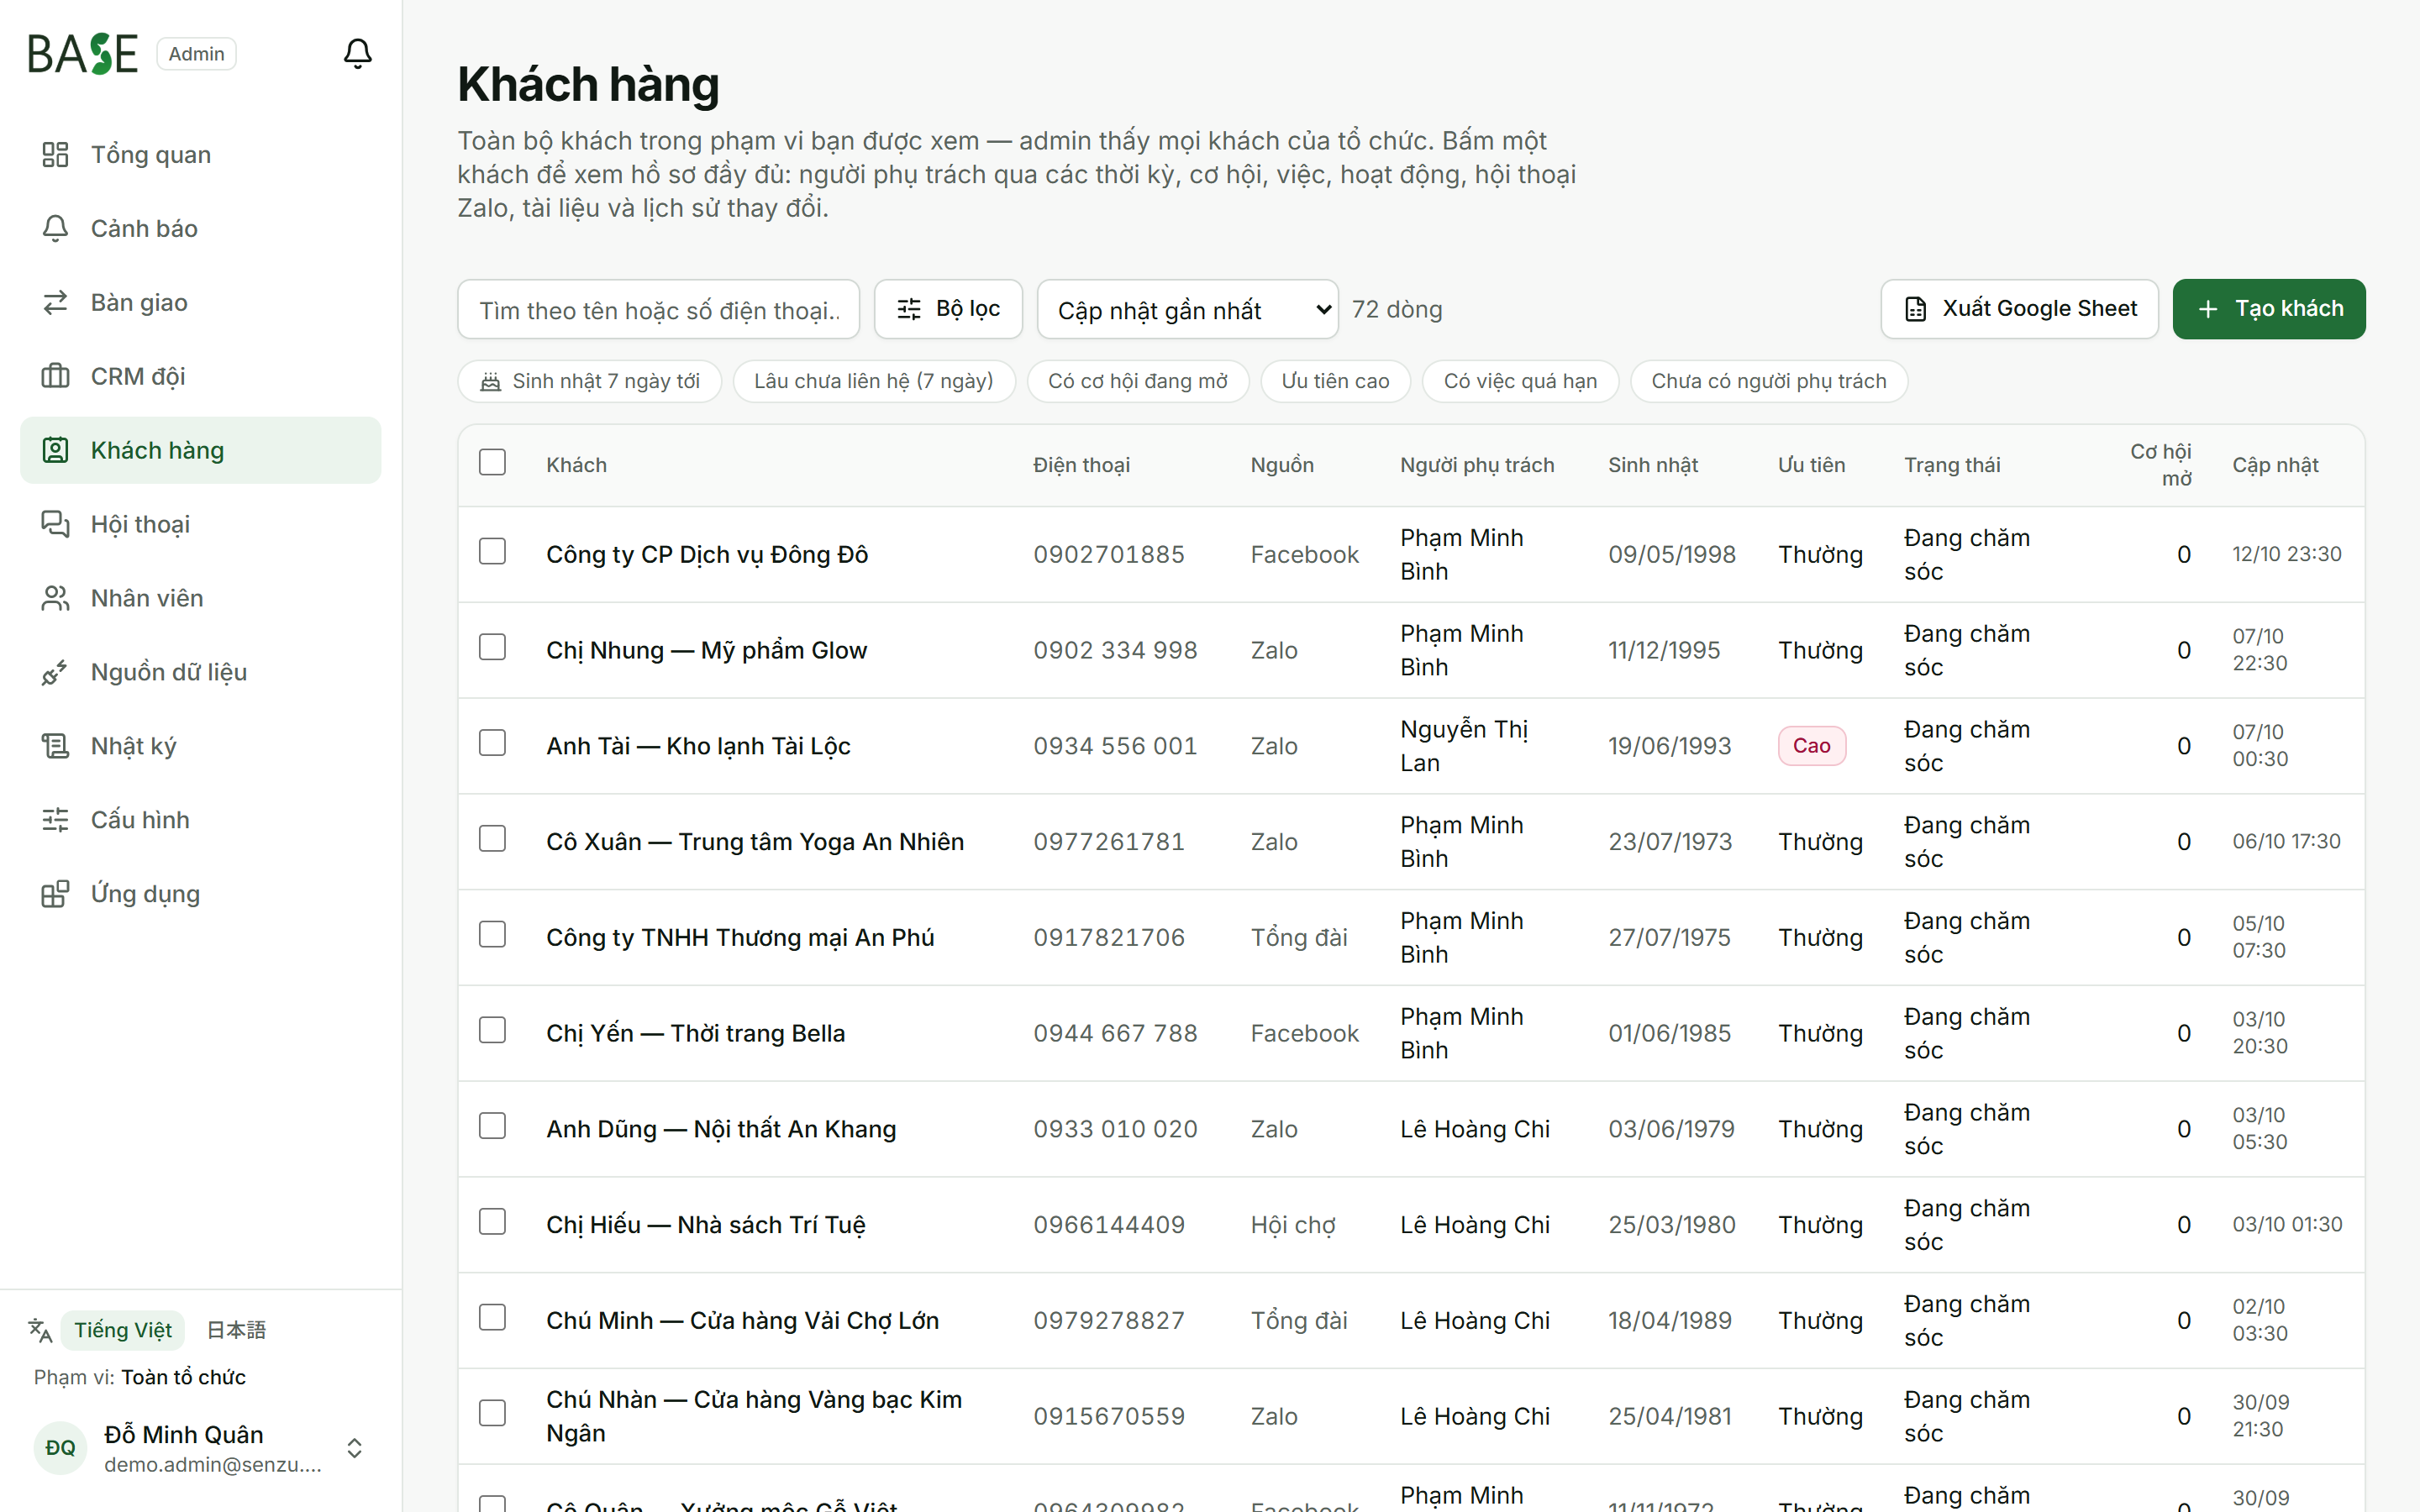Click Xuất Google Sheet button

[2019, 309]
